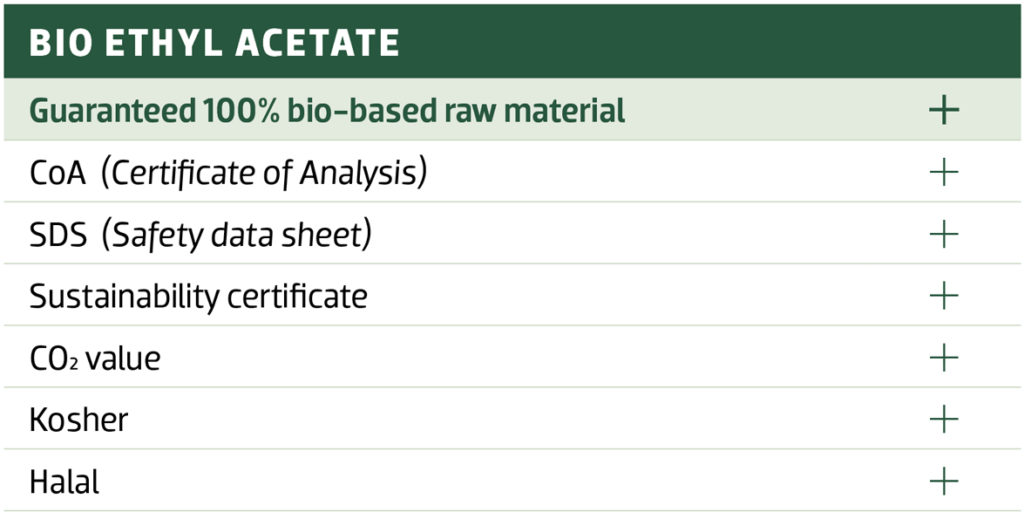The height and width of the screenshot is (526, 1024).
Task: Click the "Halal" row label
Action: pyautogui.click(x=64, y=482)
